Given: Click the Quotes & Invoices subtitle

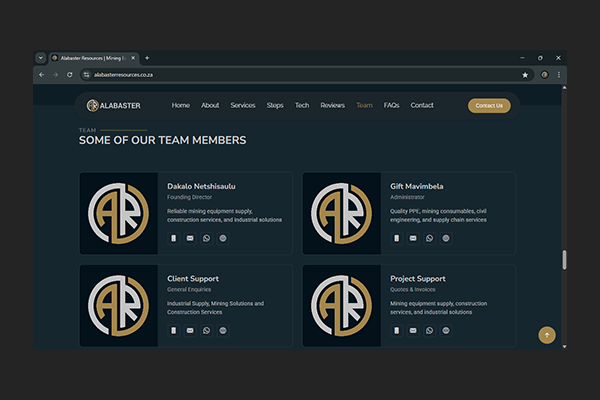Looking at the screenshot, I should (412, 289).
